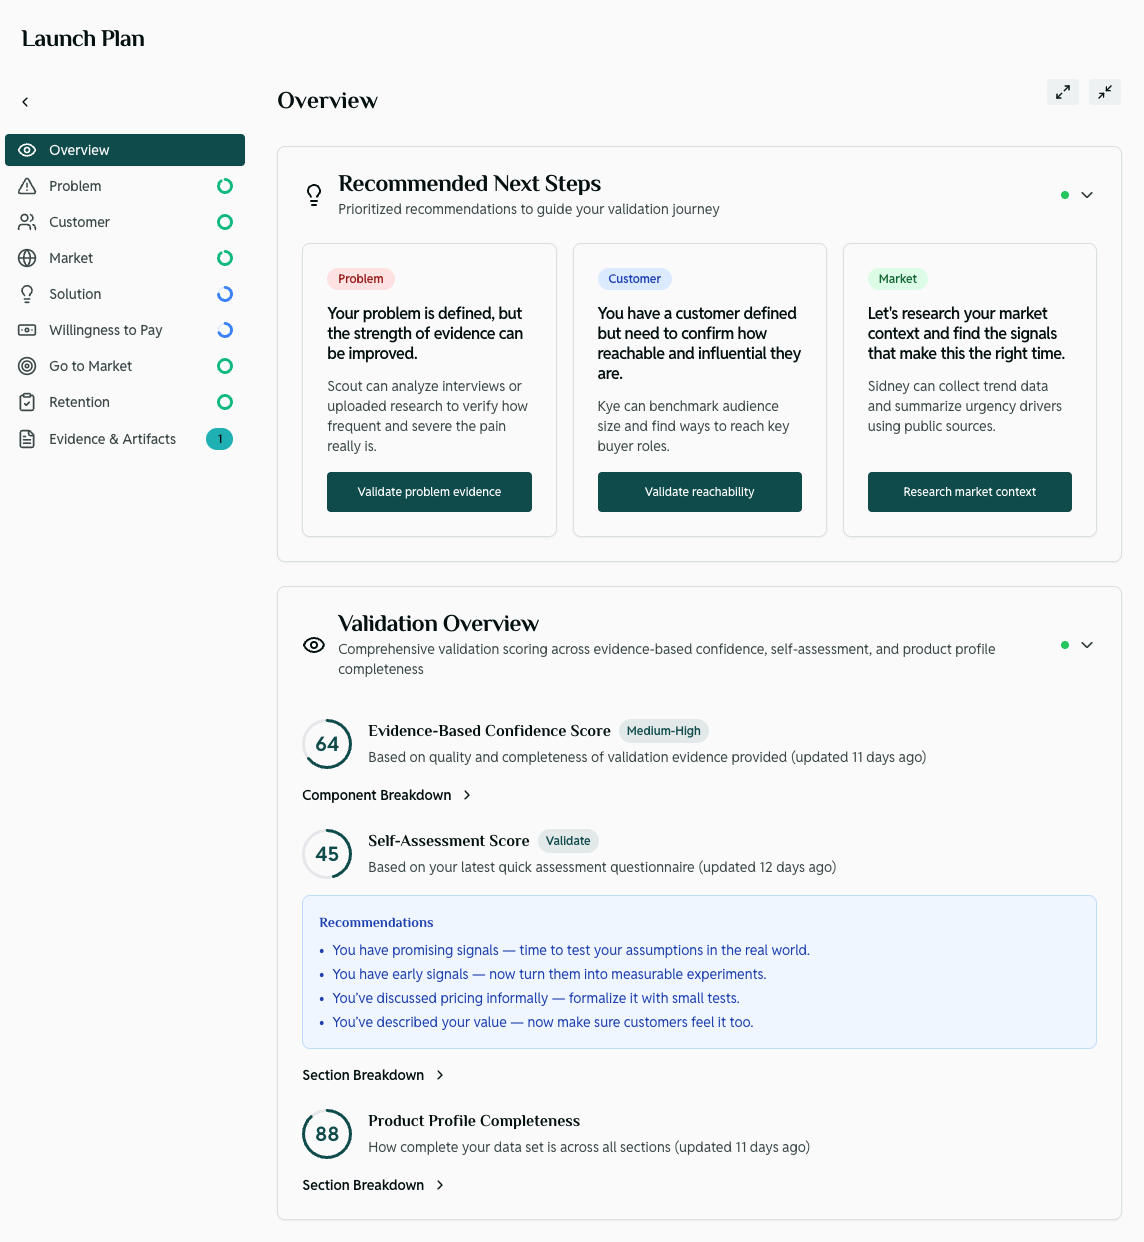
Task: Click the Evidence-Based Confidence Score ring gauge
Action: pyautogui.click(x=327, y=744)
